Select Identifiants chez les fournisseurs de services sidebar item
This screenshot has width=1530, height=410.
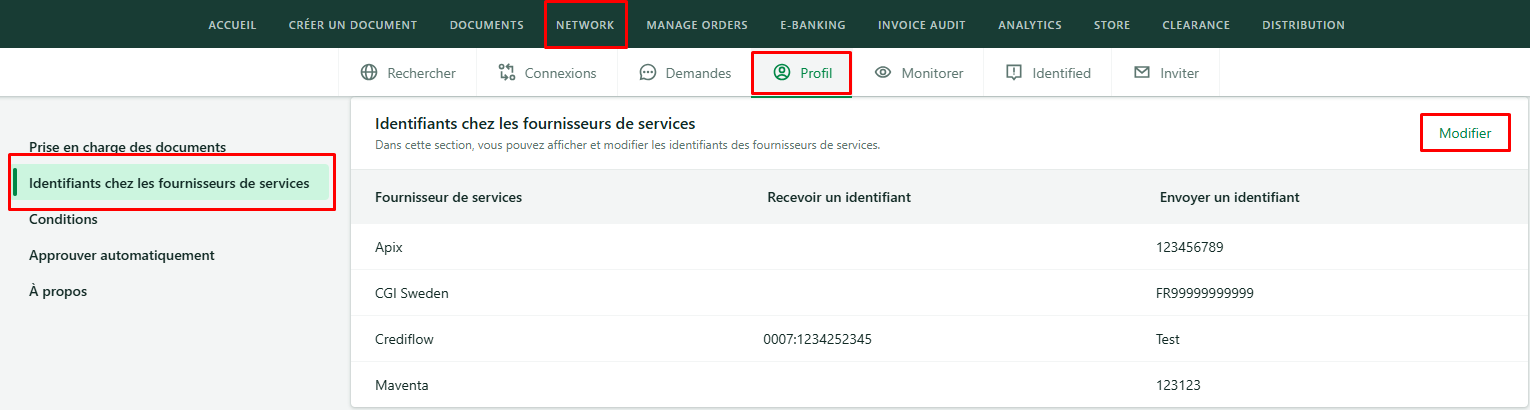point(171,183)
